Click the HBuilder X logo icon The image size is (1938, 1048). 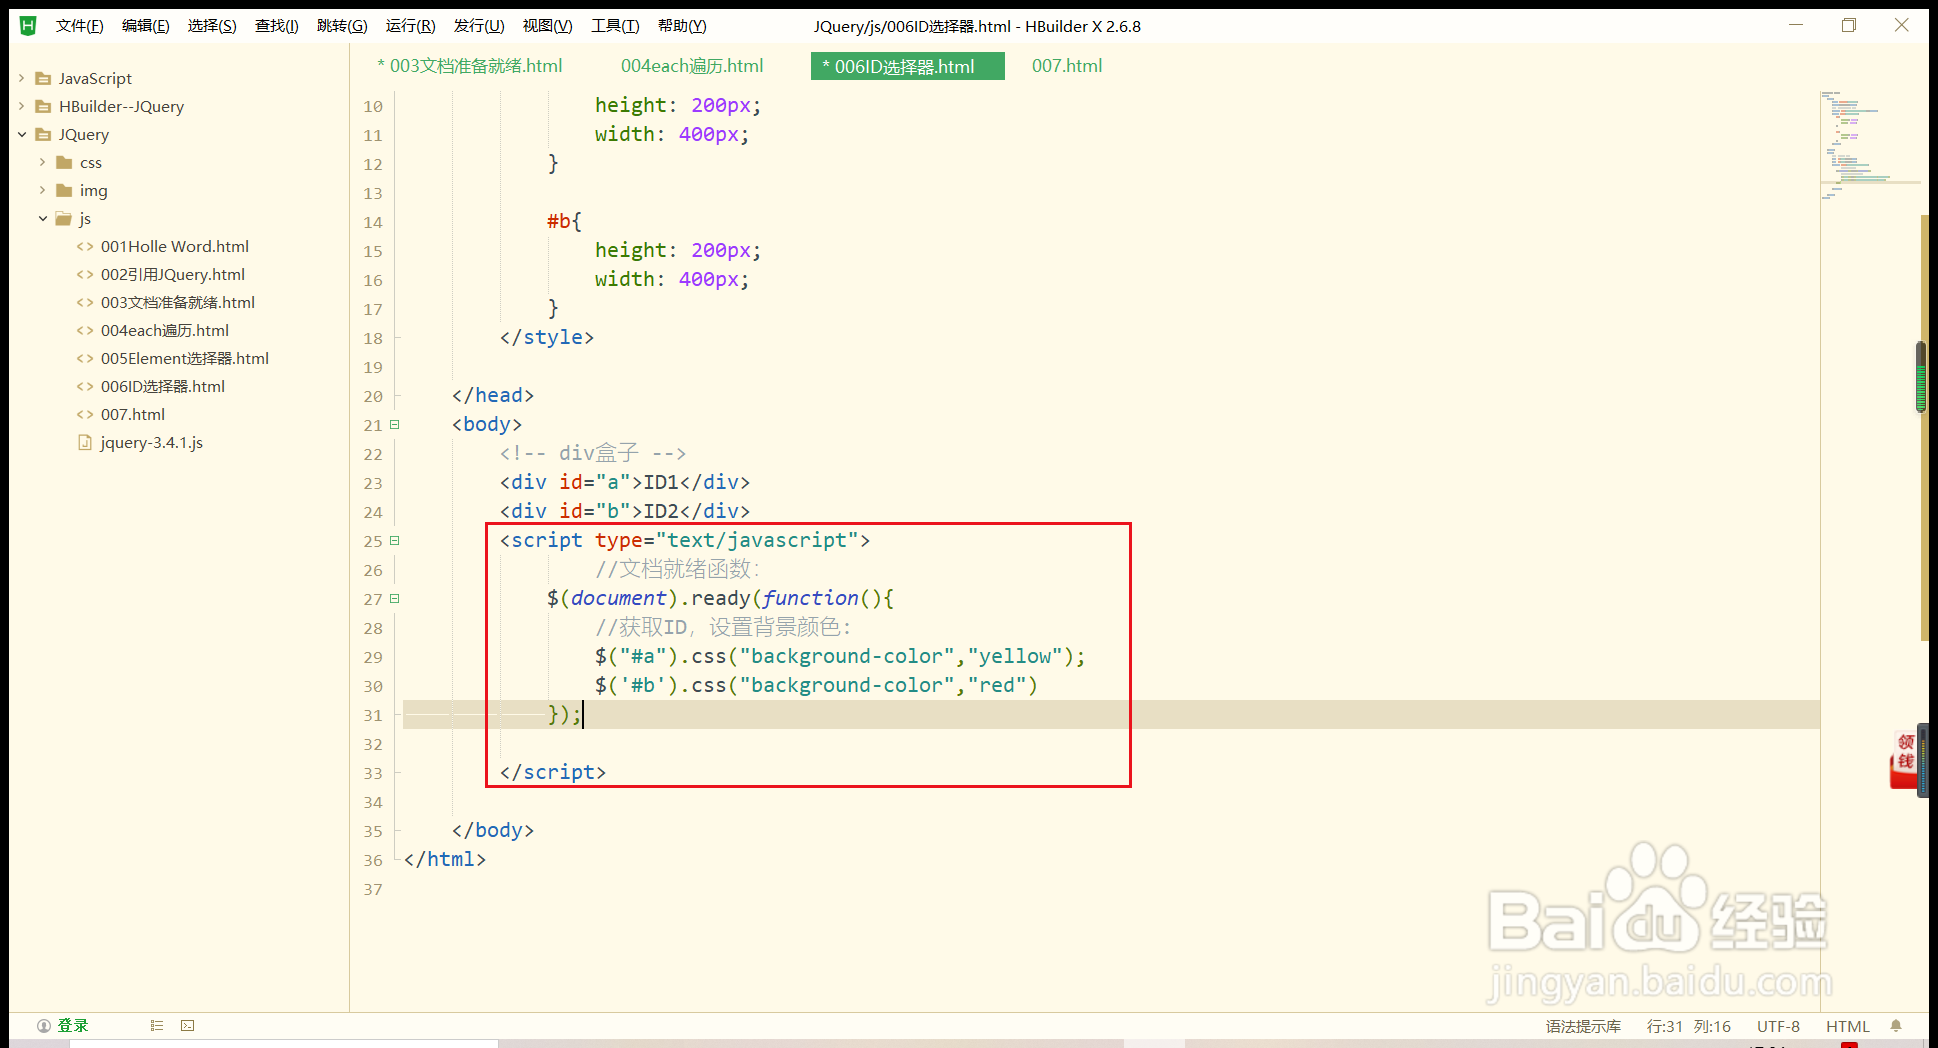coord(28,26)
